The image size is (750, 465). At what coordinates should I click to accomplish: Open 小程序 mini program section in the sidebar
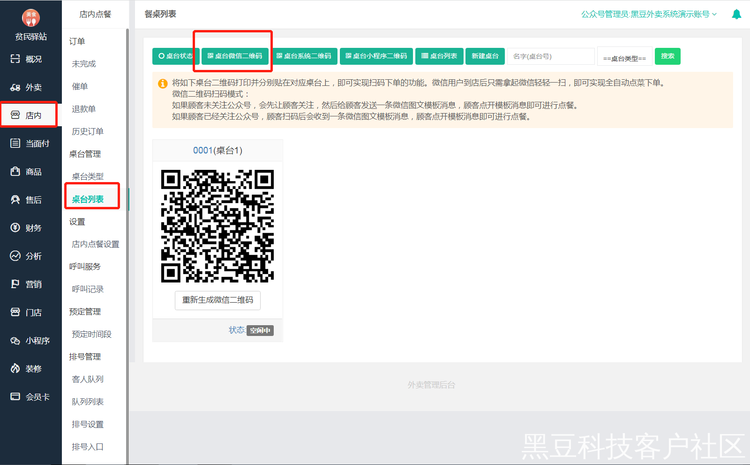coord(30,341)
